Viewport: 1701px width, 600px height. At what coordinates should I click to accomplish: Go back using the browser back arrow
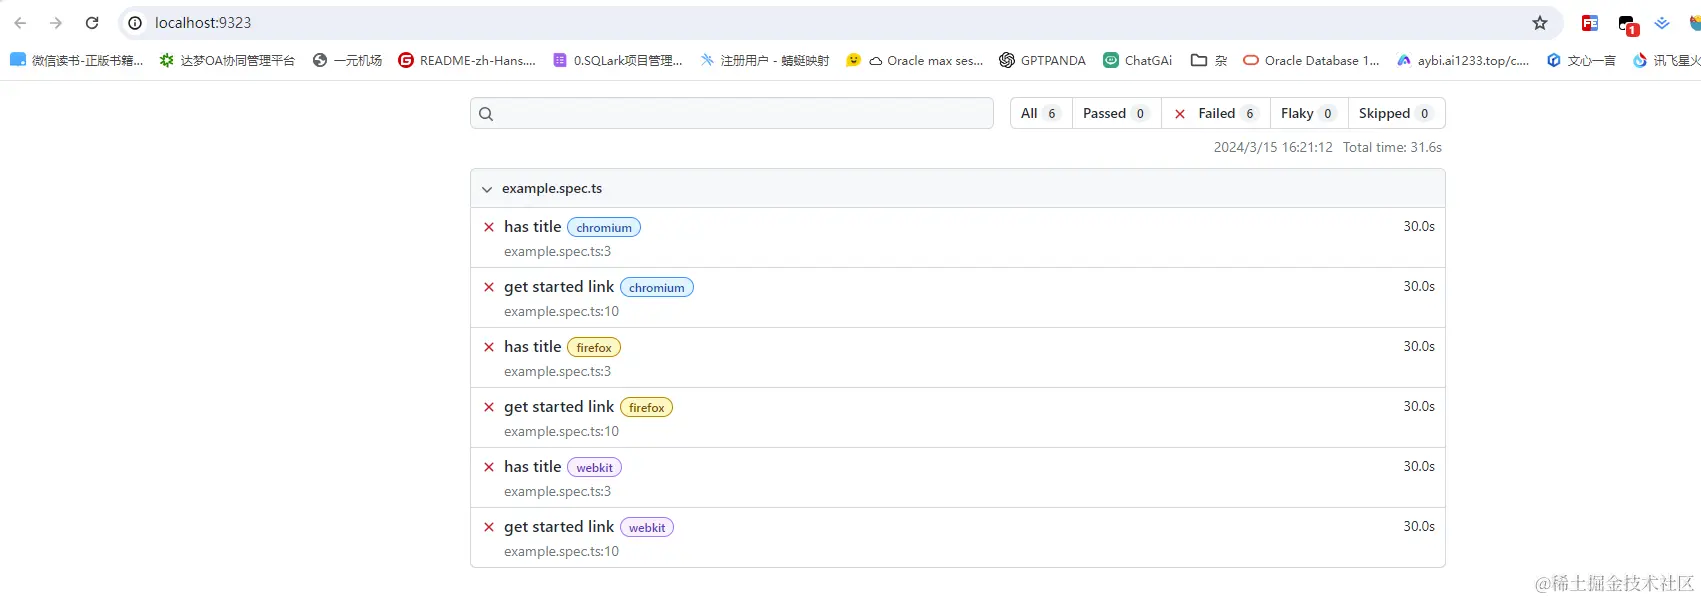click(20, 22)
